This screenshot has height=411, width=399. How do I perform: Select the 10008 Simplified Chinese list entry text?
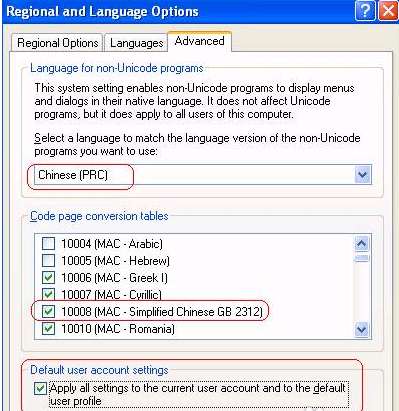(162, 312)
